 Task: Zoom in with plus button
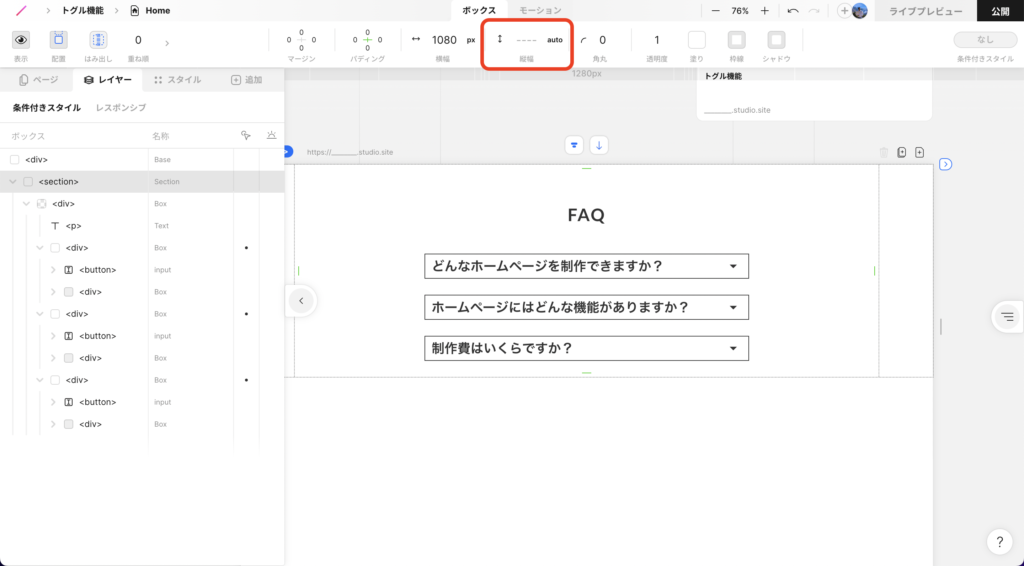[765, 11]
